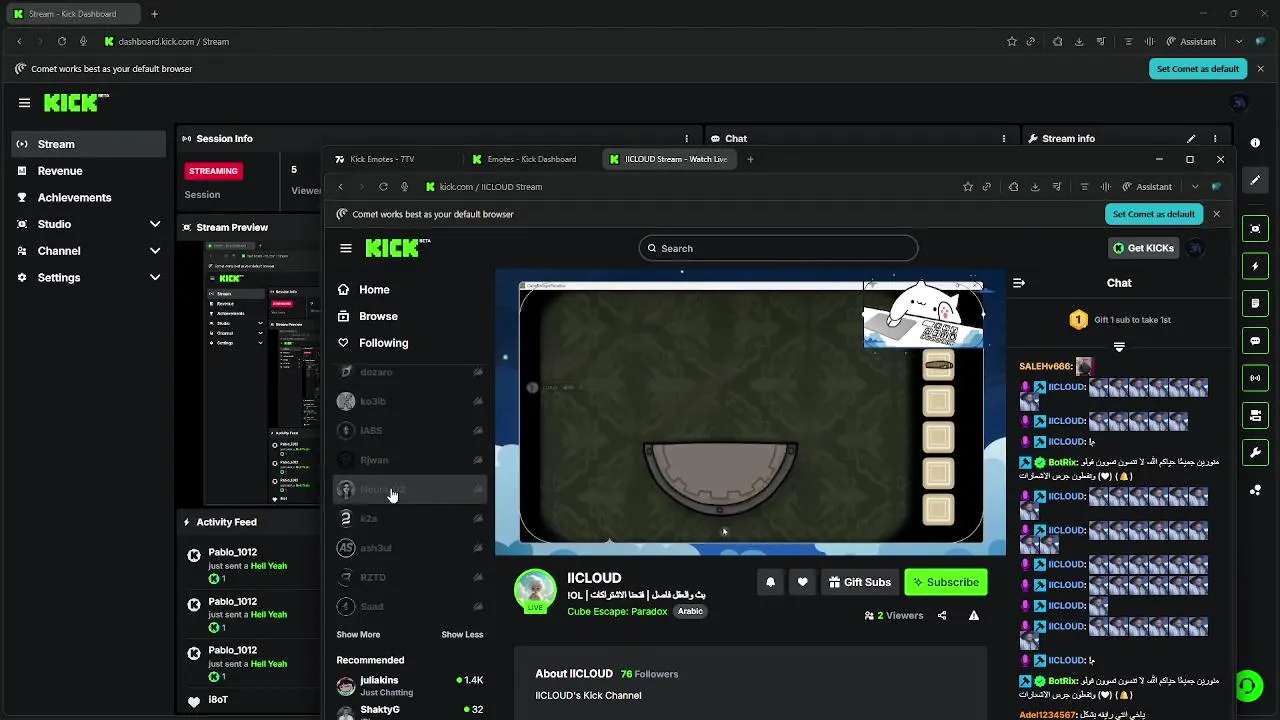This screenshot has width=1280, height=720.
Task: Open Revenue in the dashboard sidebar
Action: (x=89, y=171)
